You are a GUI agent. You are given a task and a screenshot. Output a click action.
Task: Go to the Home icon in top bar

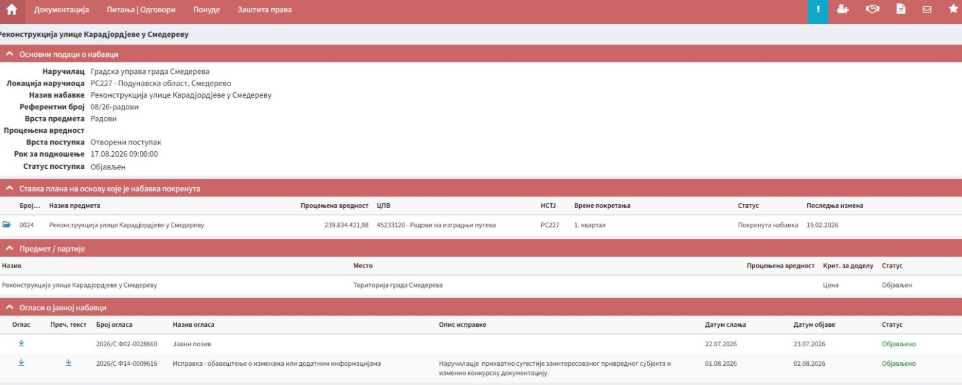(x=12, y=10)
